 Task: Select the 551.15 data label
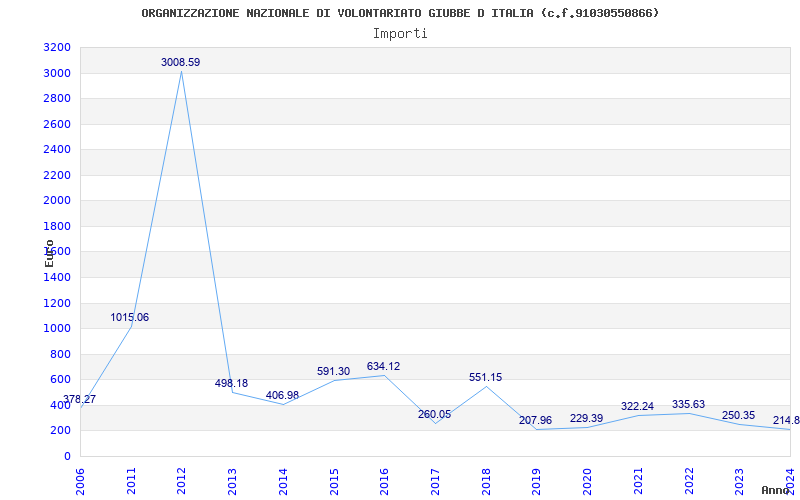(x=485, y=378)
